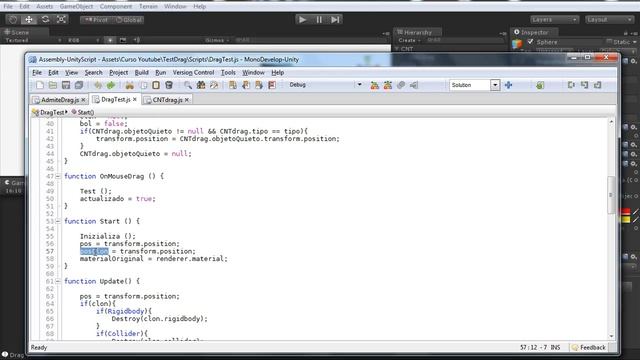The image size is (640, 360).
Task: Select Unity's Rotate tool in the toolbar
Action: (45, 20)
